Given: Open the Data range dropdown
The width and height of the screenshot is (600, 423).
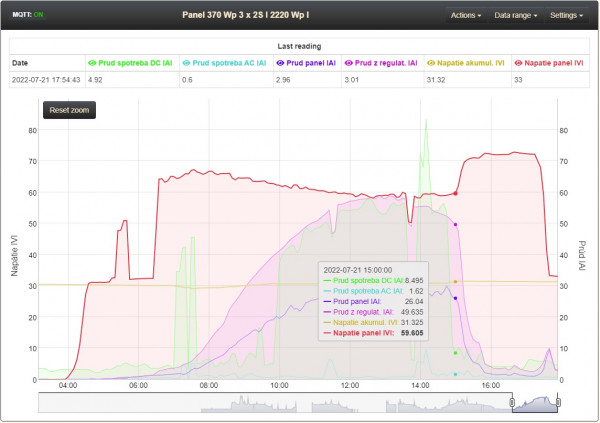Looking at the screenshot, I should point(515,15).
